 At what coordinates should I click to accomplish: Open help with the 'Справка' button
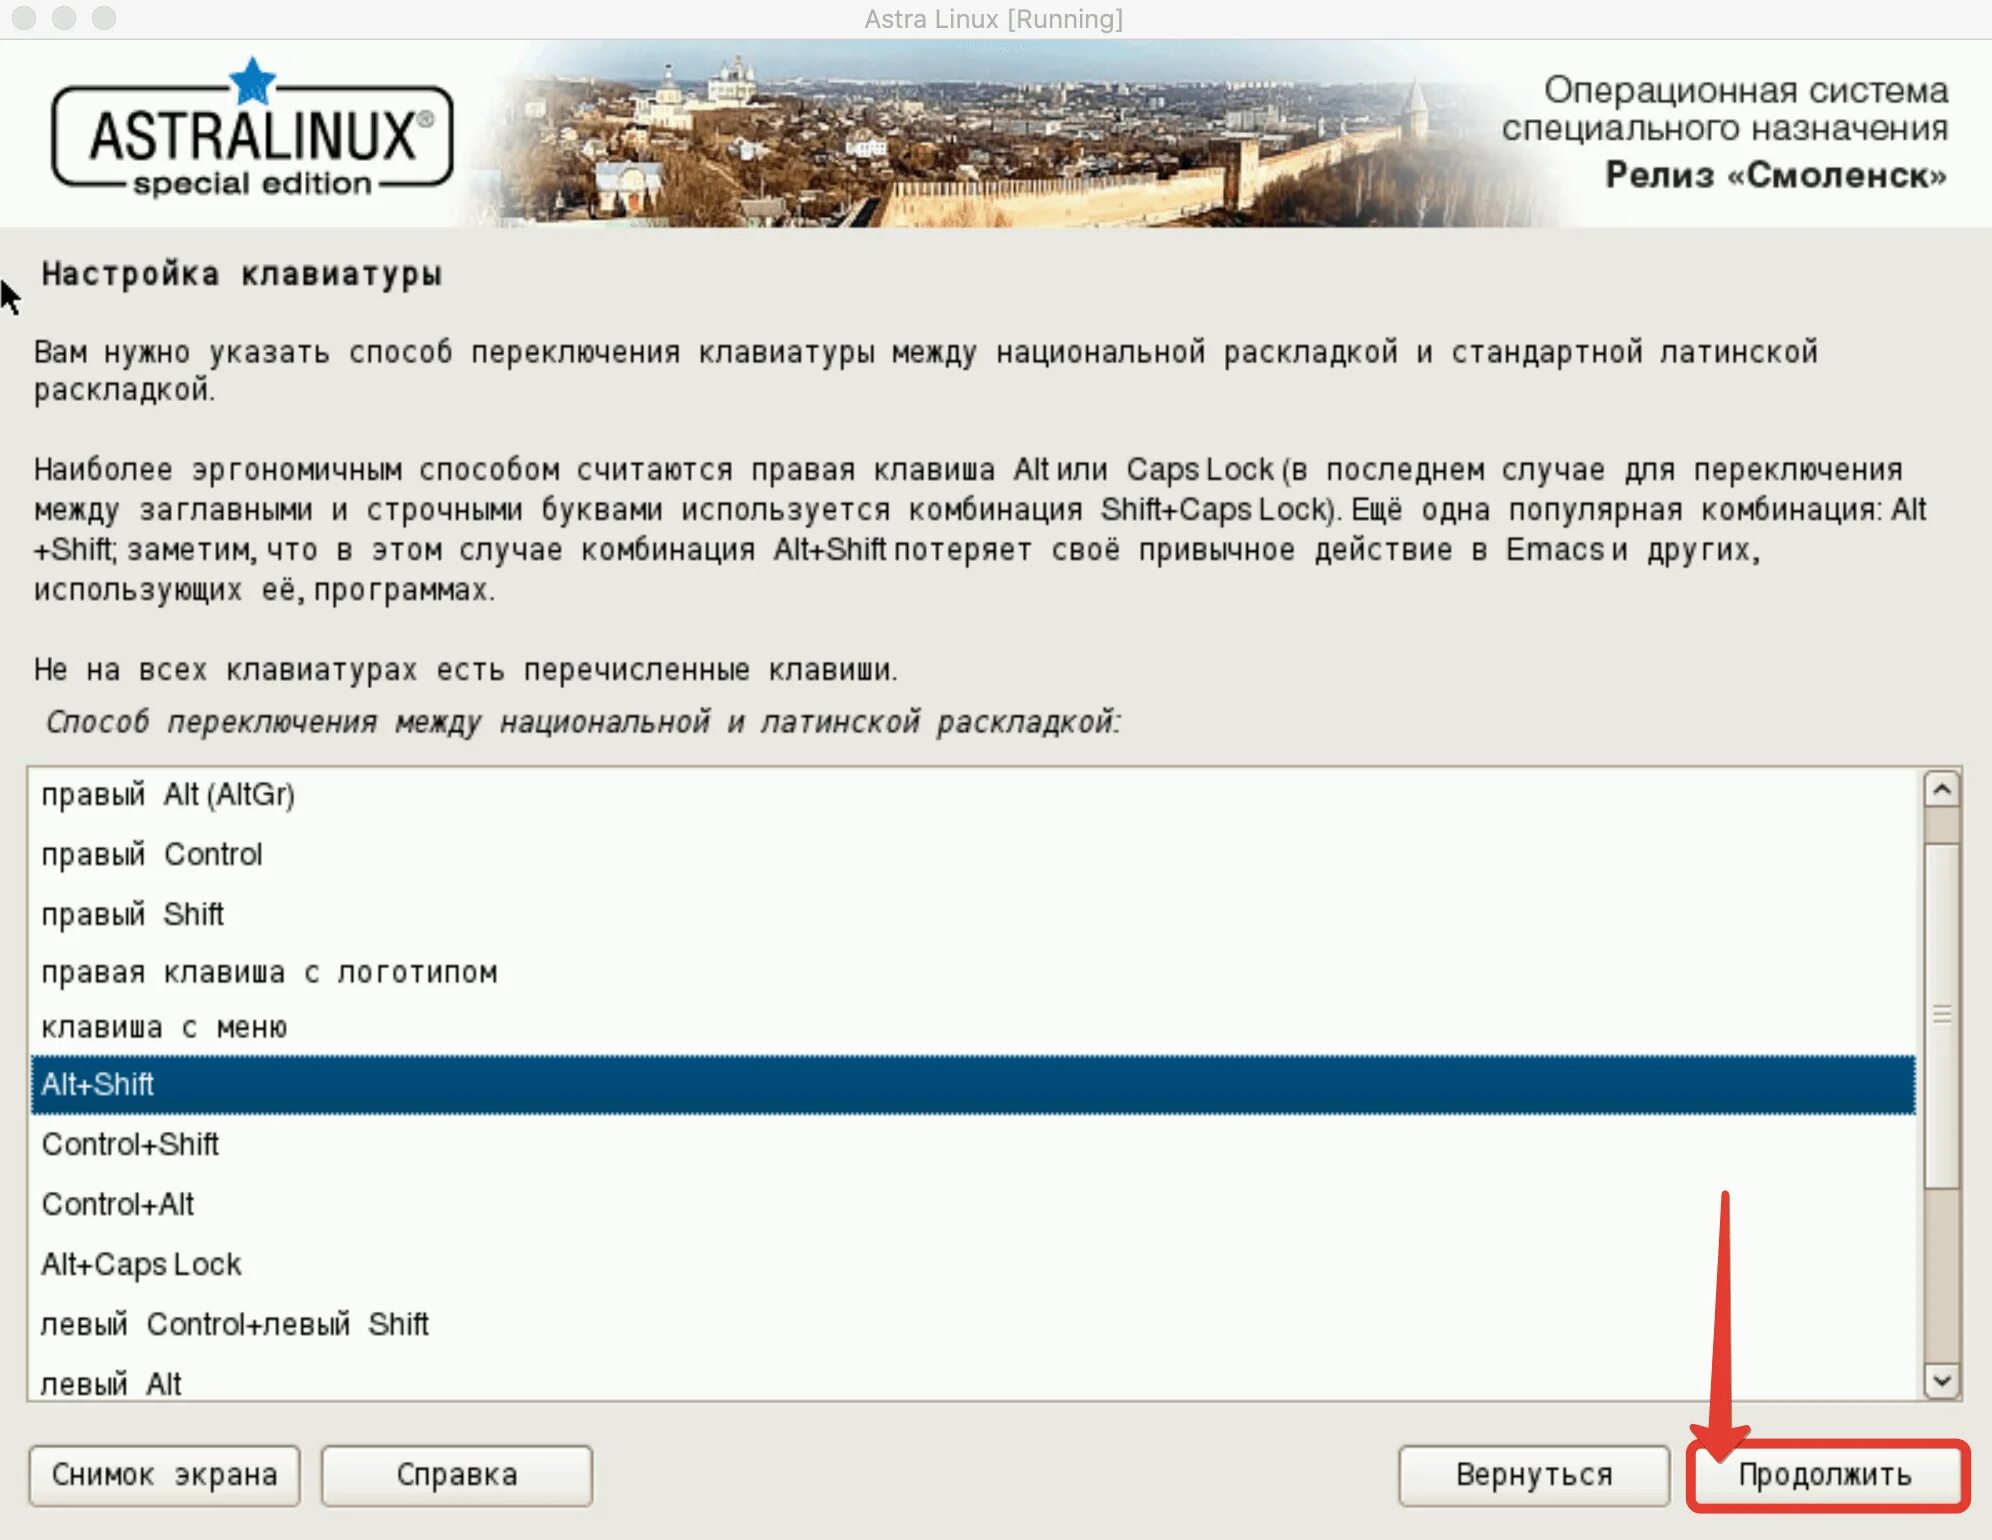(x=457, y=1475)
